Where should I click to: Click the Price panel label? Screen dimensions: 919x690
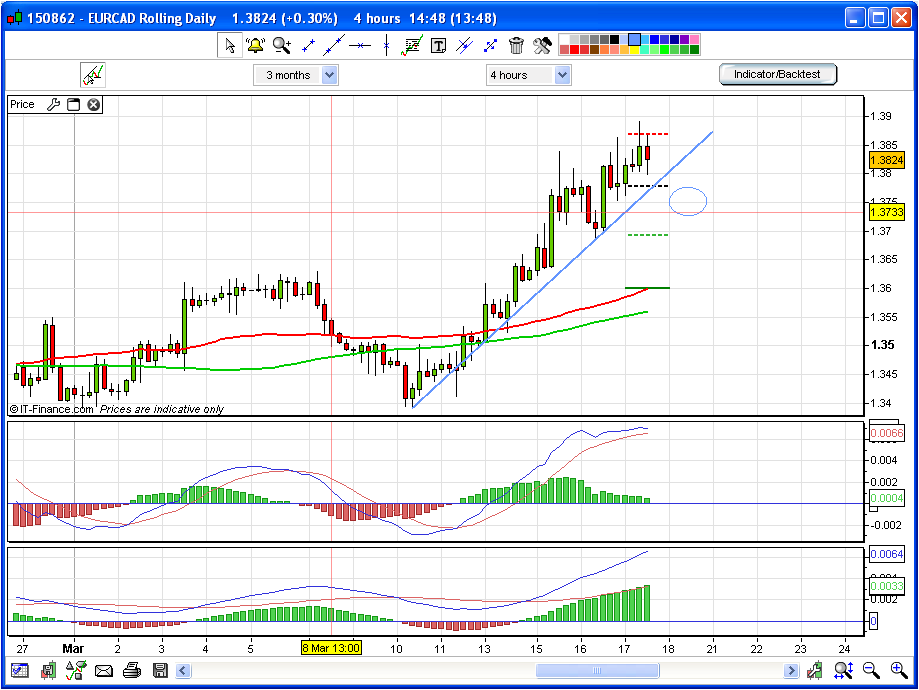22,104
